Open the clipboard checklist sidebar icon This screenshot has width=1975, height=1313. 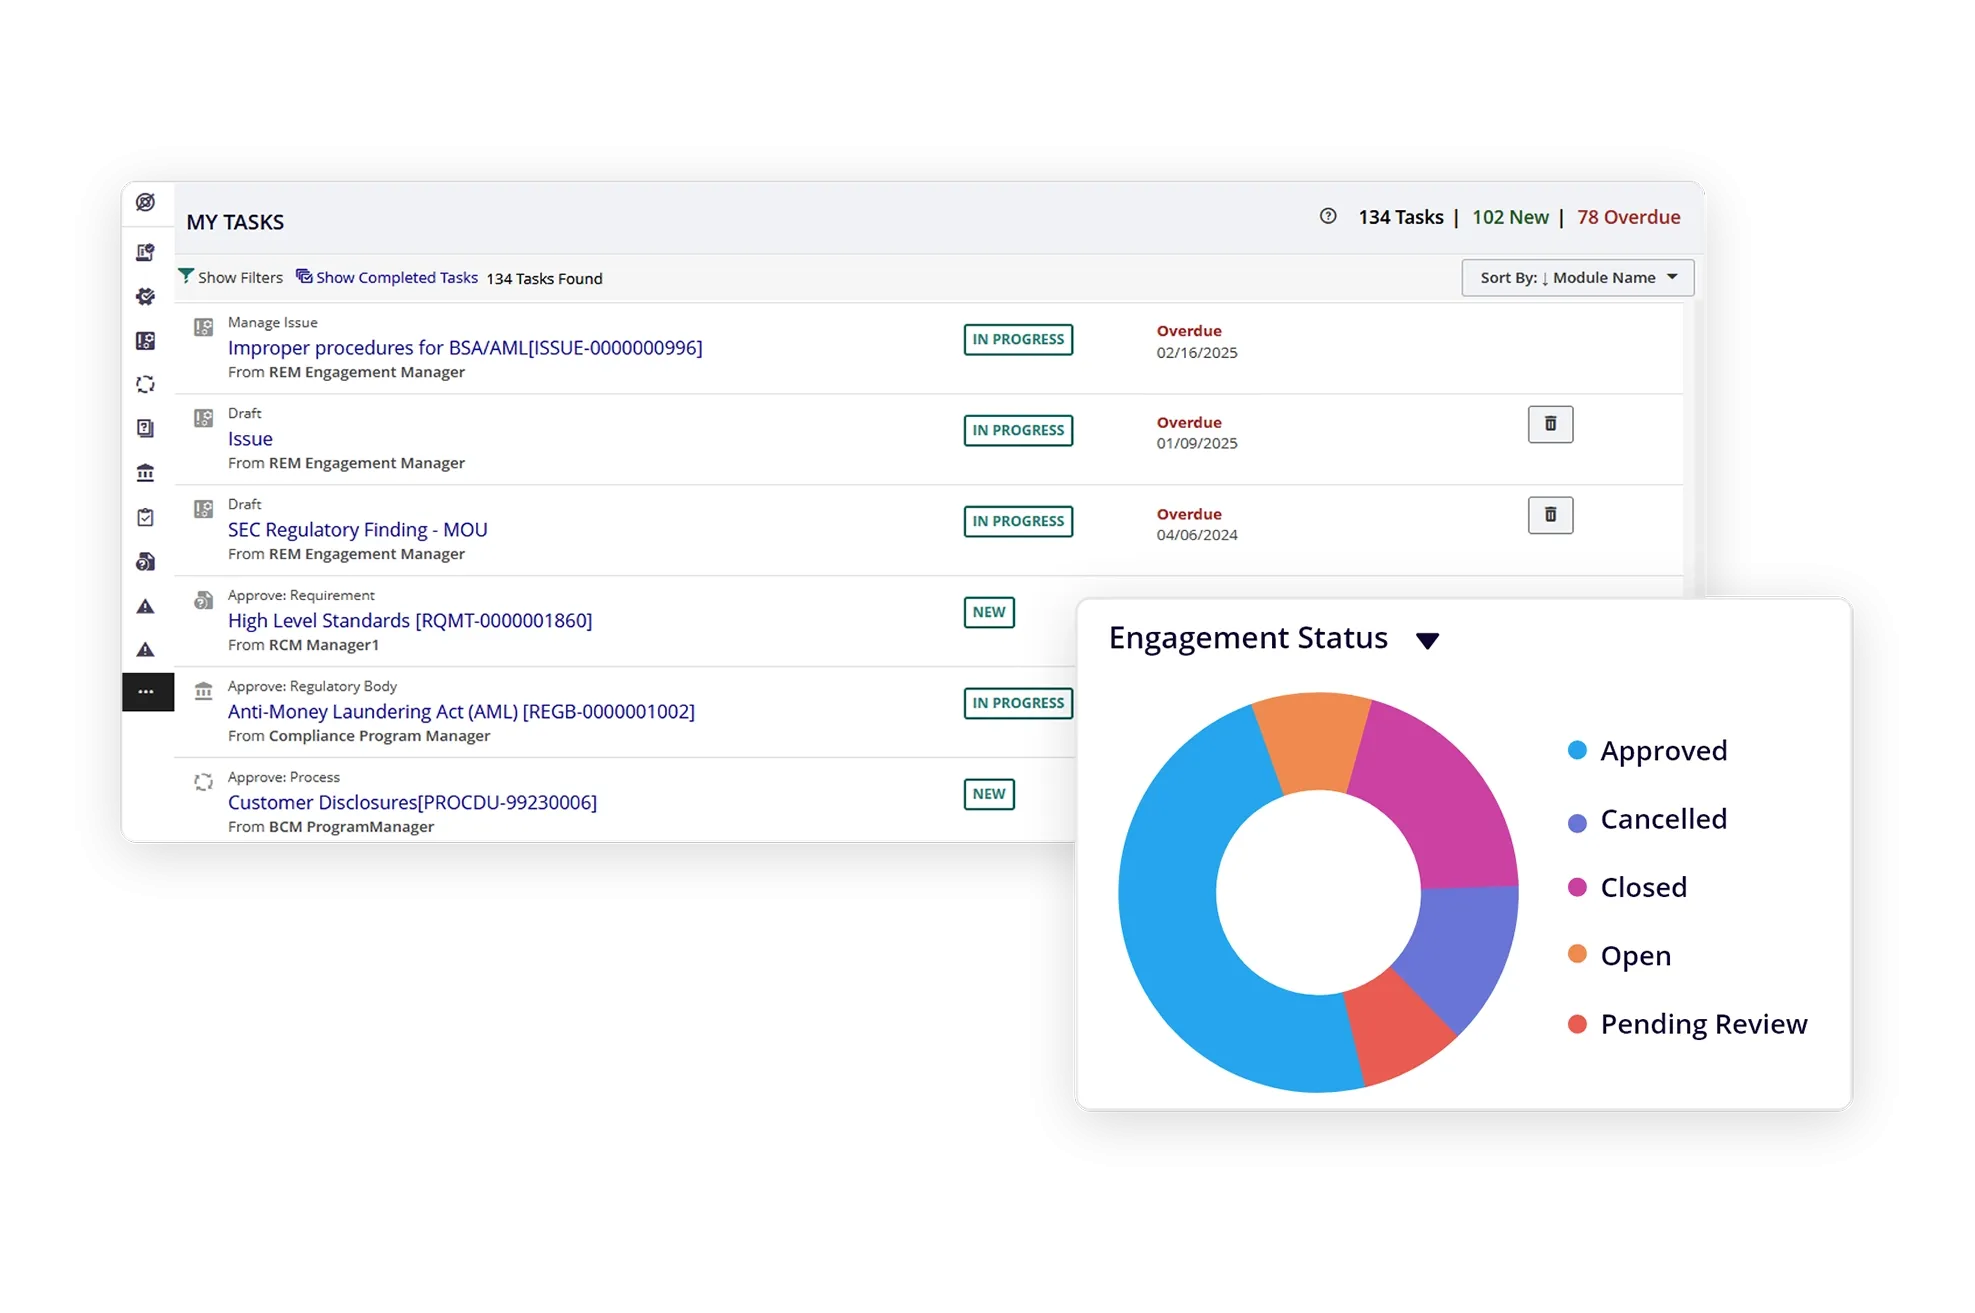coord(146,517)
